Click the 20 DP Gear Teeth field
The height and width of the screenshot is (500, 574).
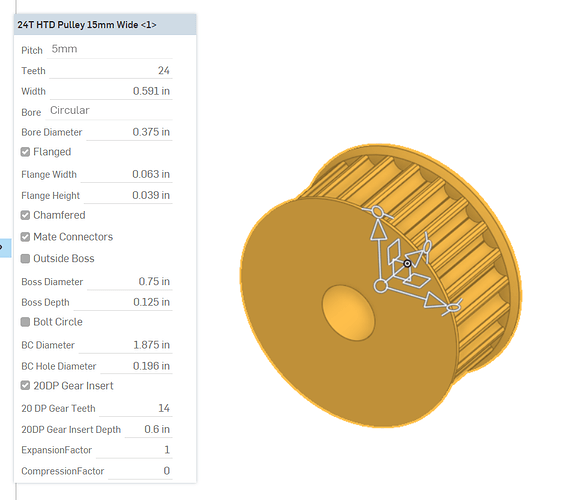pyautogui.click(x=136, y=408)
